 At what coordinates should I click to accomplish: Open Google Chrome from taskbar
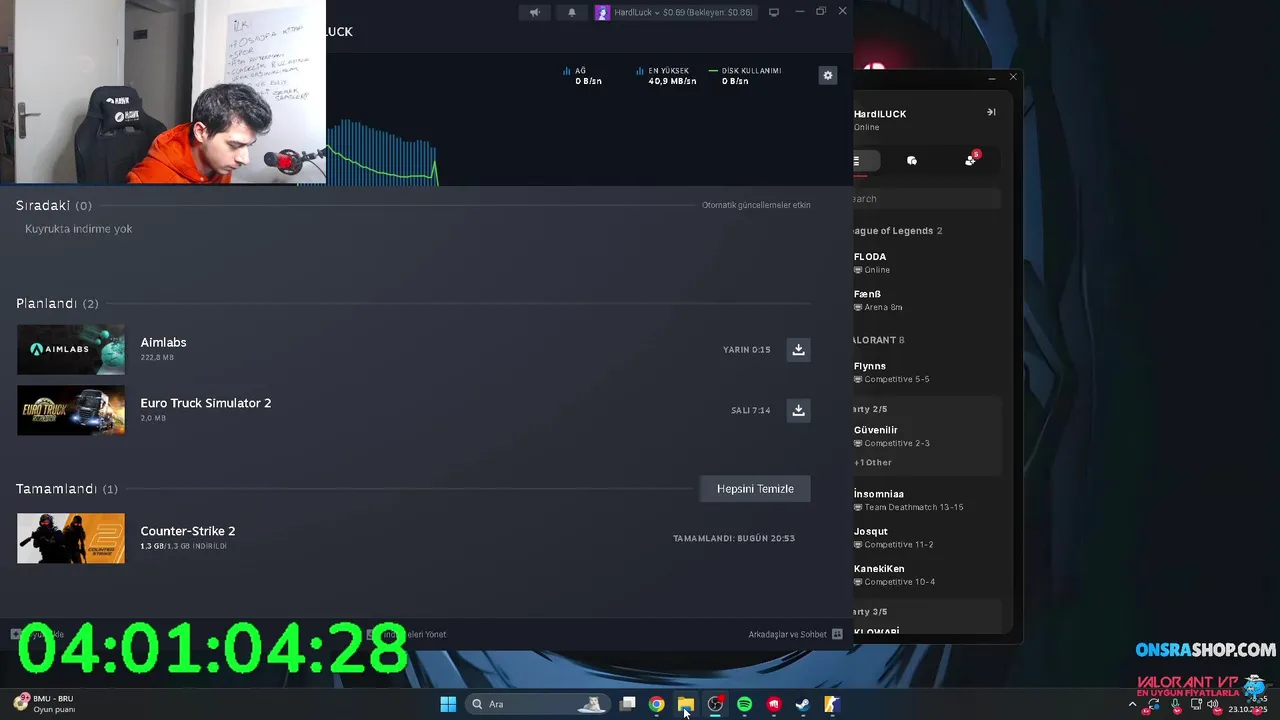pyautogui.click(x=656, y=704)
